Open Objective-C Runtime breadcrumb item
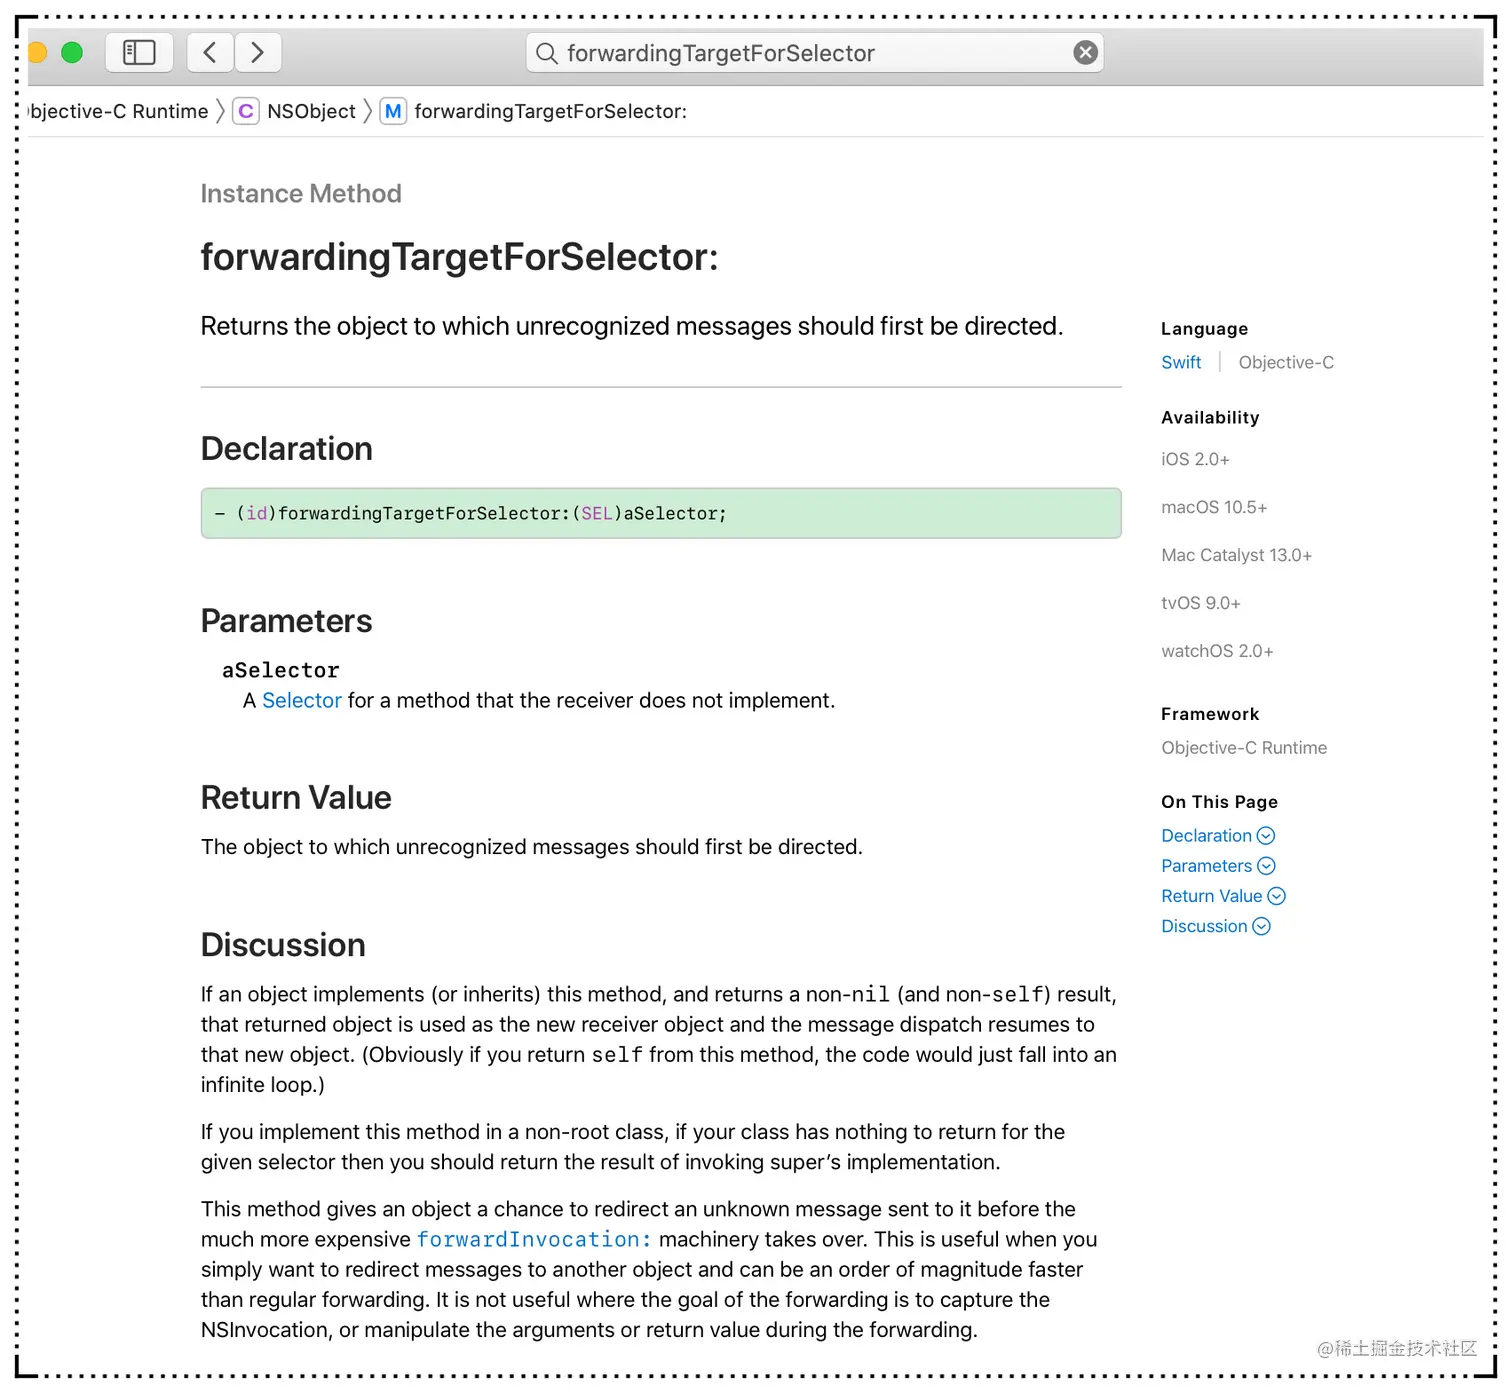 (x=119, y=111)
